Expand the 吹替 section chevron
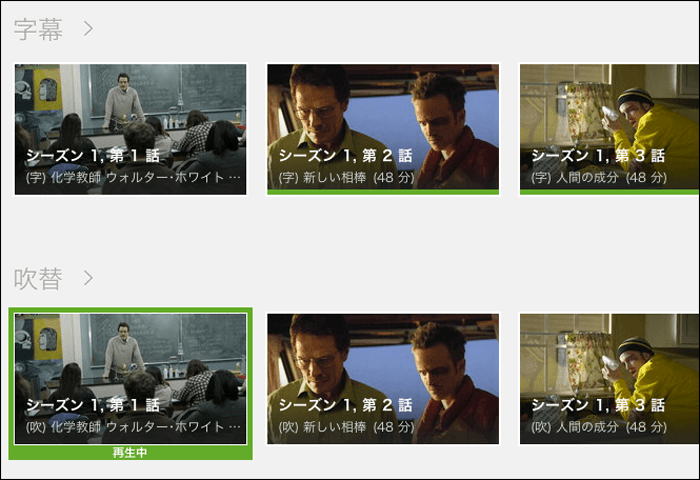 click(88, 278)
